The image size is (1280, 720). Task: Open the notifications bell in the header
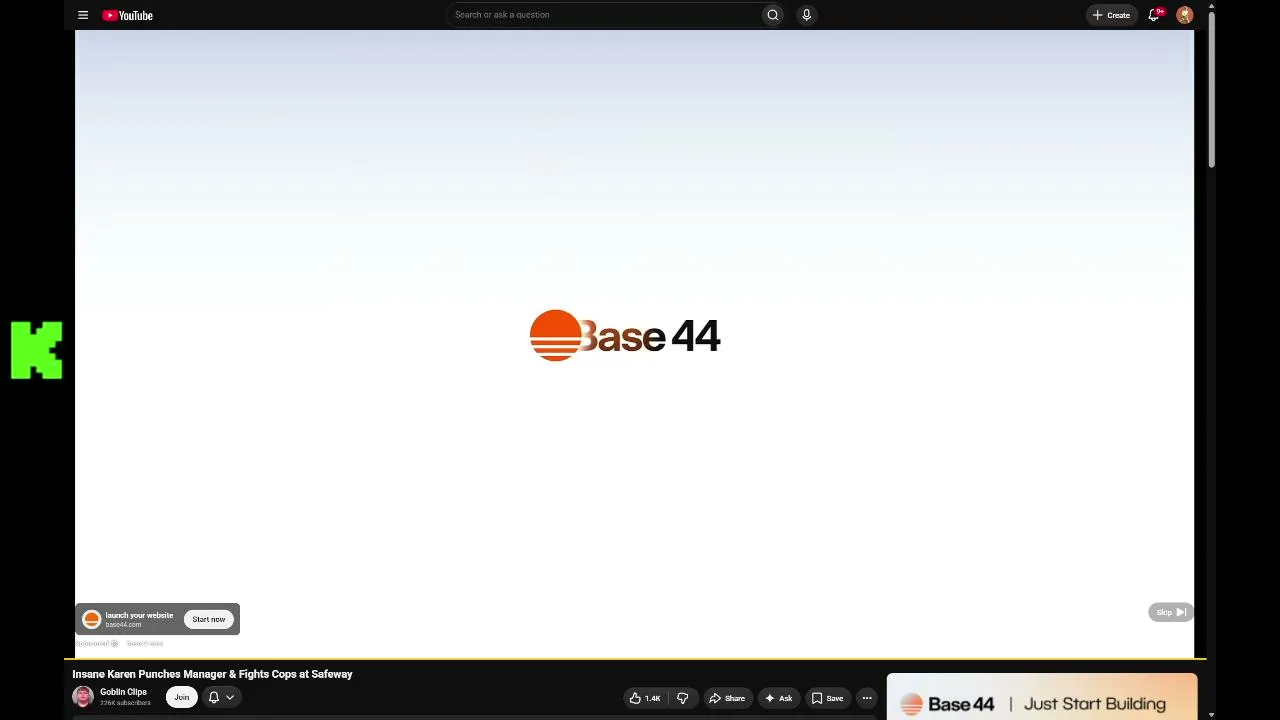(1154, 15)
